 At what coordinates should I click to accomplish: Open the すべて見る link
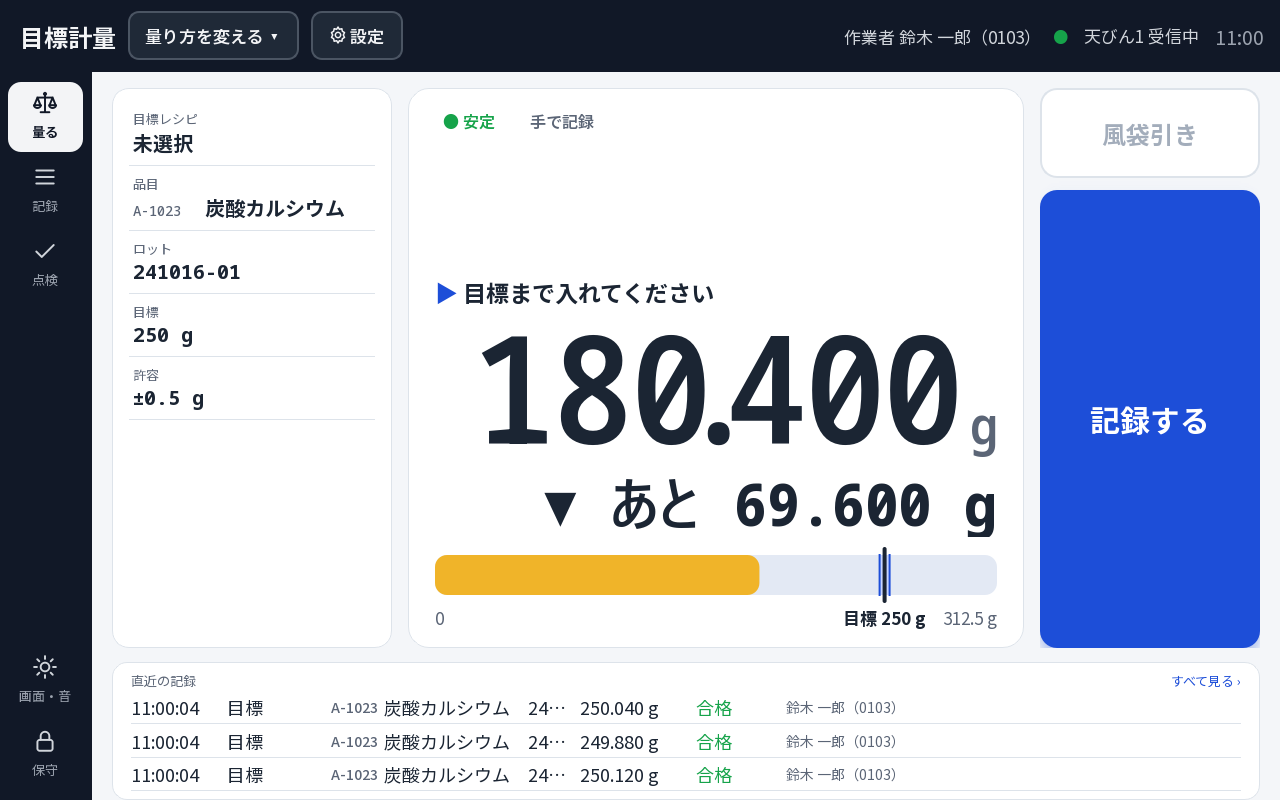coord(1206,681)
